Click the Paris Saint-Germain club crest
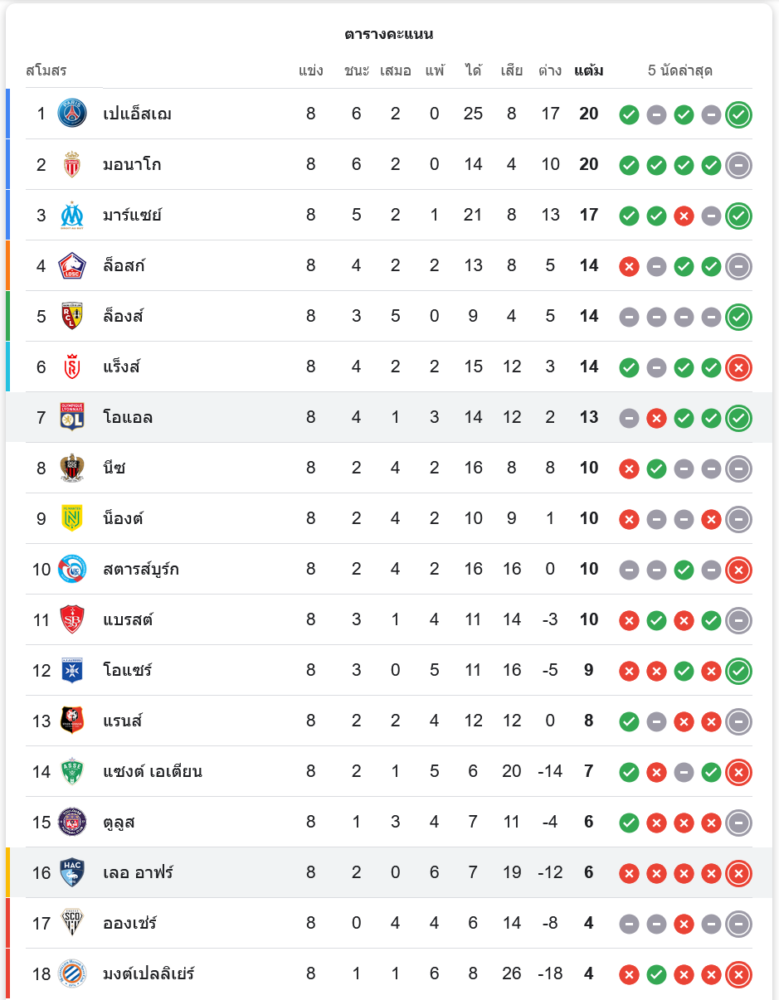This screenshot has width=779, height=1000. [x=72, y=114]
